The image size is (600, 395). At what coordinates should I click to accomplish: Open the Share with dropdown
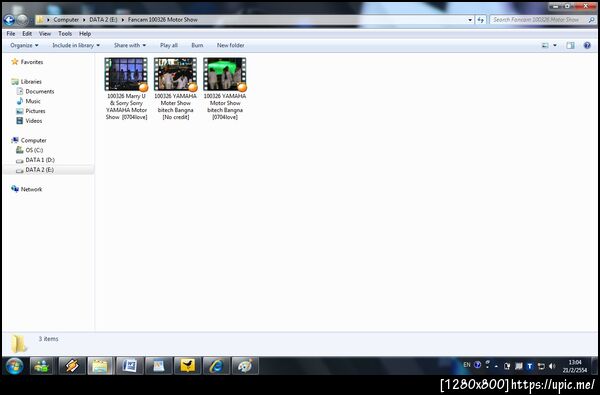coord(130,45)
